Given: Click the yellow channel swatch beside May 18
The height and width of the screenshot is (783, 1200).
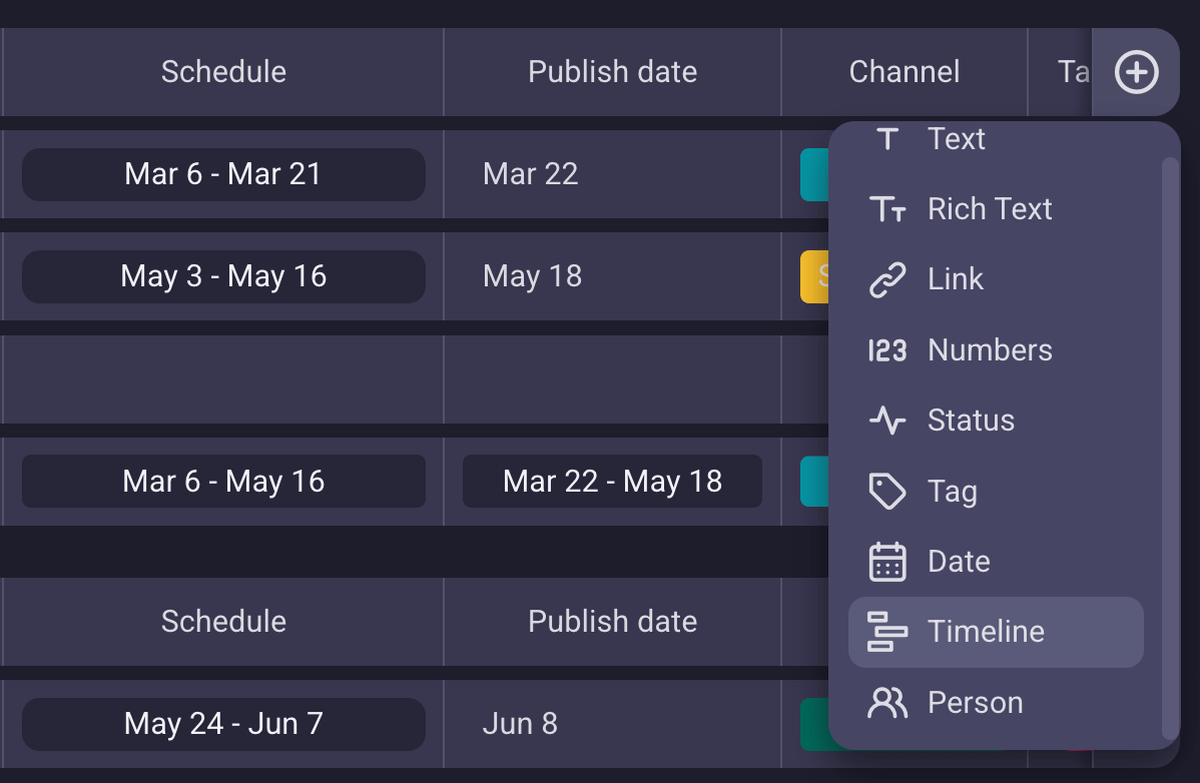Looking at the screenshot, I should coord(812,277).
